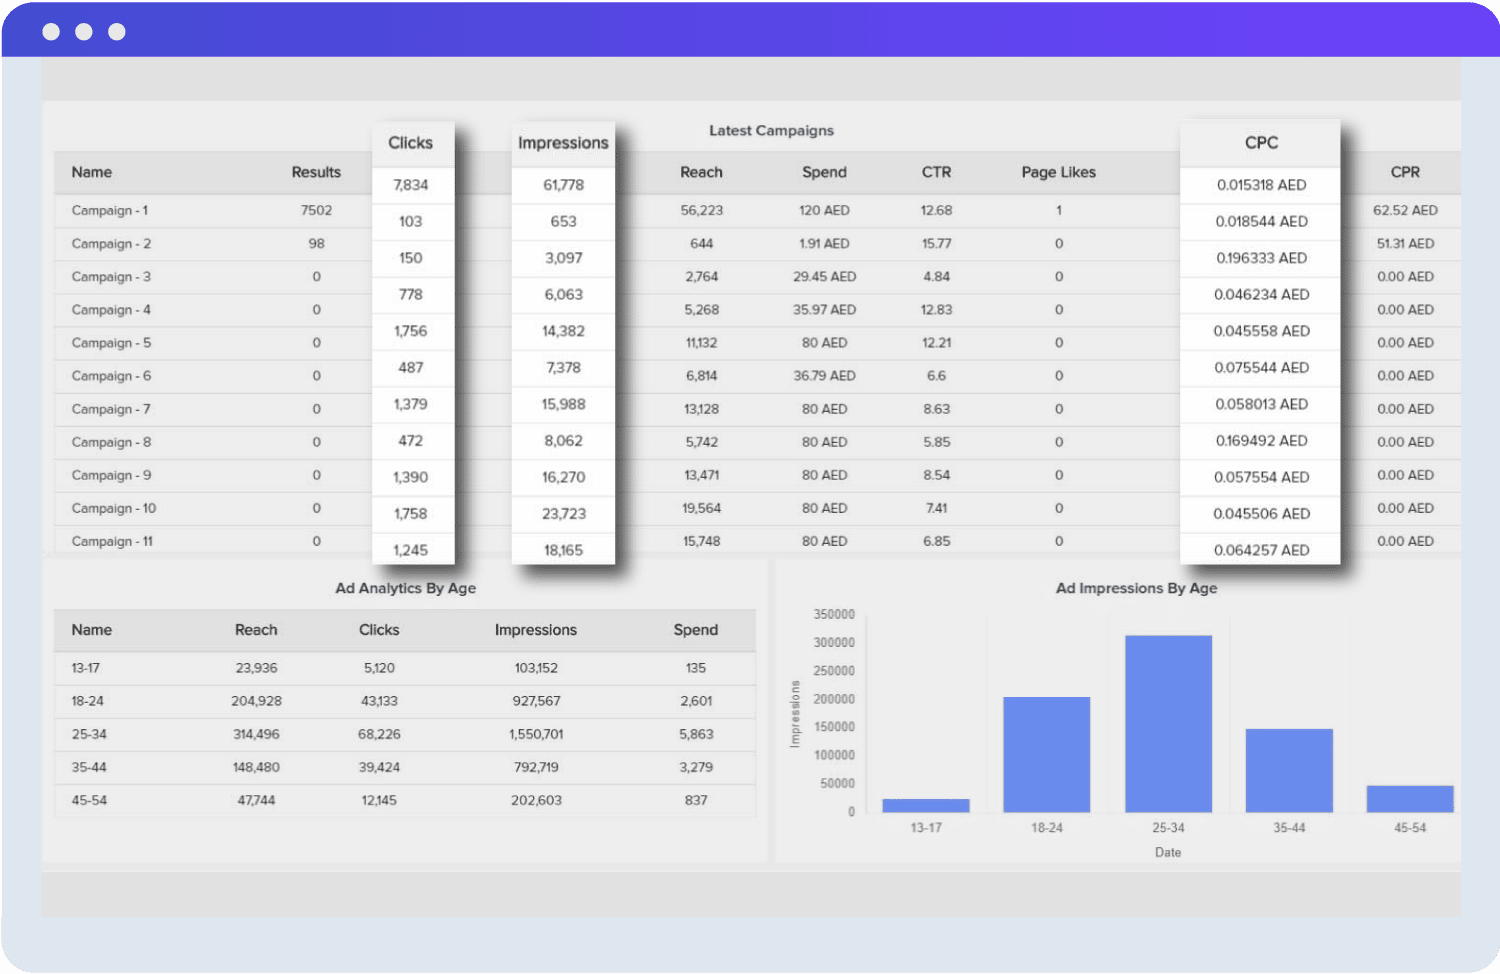The width and height of the screenshot is (1500, 974).
Task: Click the Spend column header
Action: pyautogui.click(x=824, y=172)
